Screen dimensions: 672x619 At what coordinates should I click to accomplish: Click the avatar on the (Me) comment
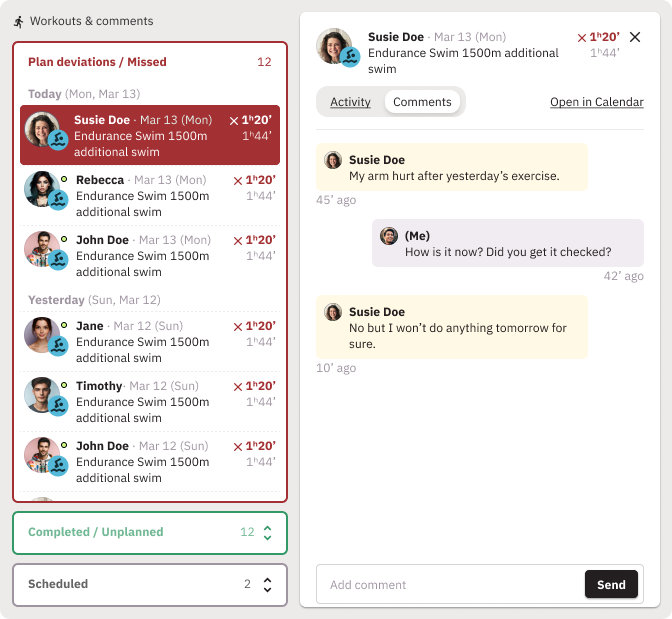pos(389,236)
